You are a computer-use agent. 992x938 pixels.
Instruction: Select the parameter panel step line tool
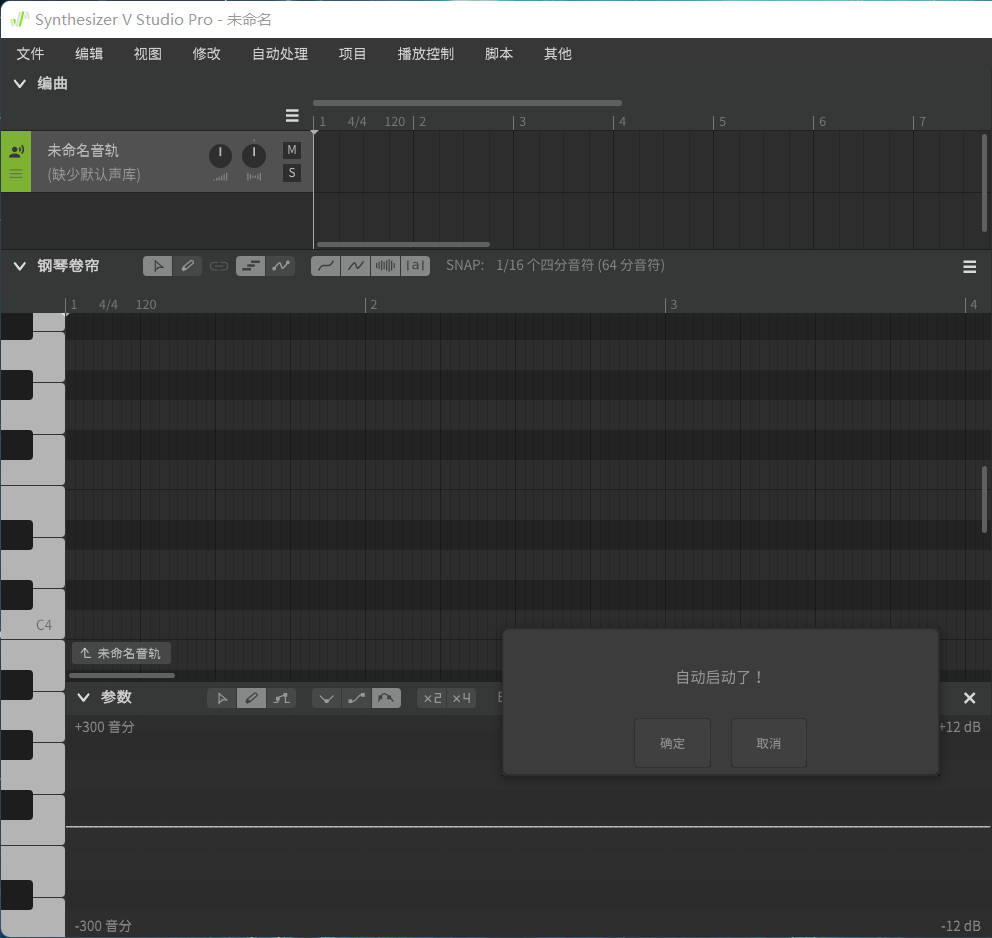(281, 698)
